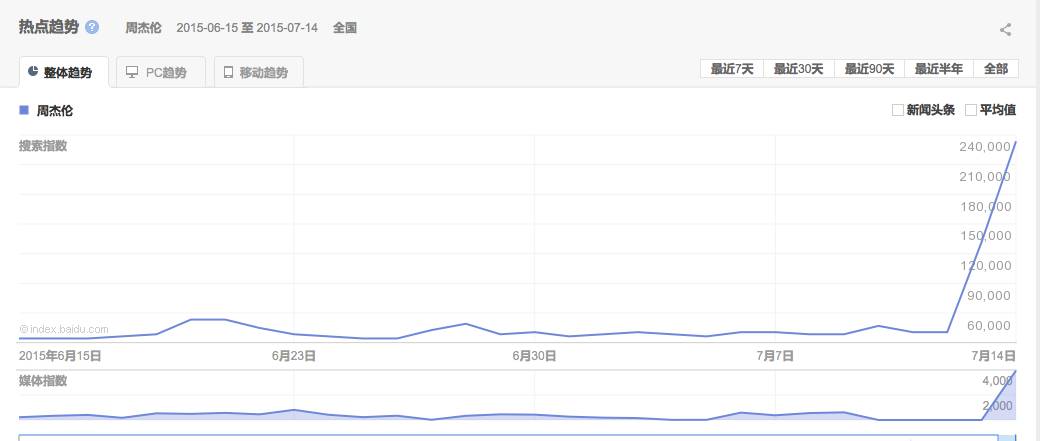Click the 周杰伦 legend label
Viewport: 1040px width, 441px height.
(54, 111)
